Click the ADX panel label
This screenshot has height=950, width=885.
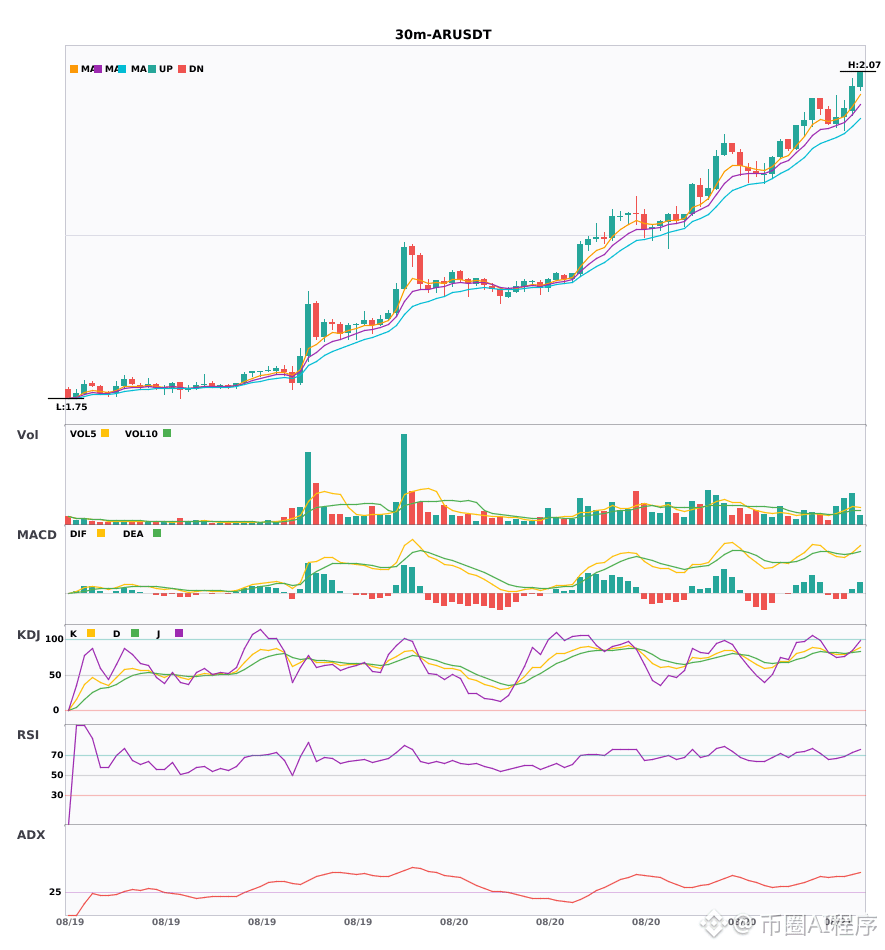31,835
